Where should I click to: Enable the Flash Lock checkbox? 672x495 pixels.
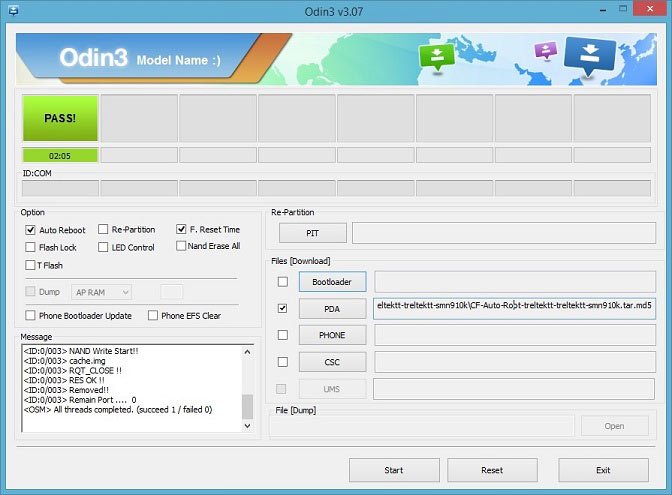(30, 247)
